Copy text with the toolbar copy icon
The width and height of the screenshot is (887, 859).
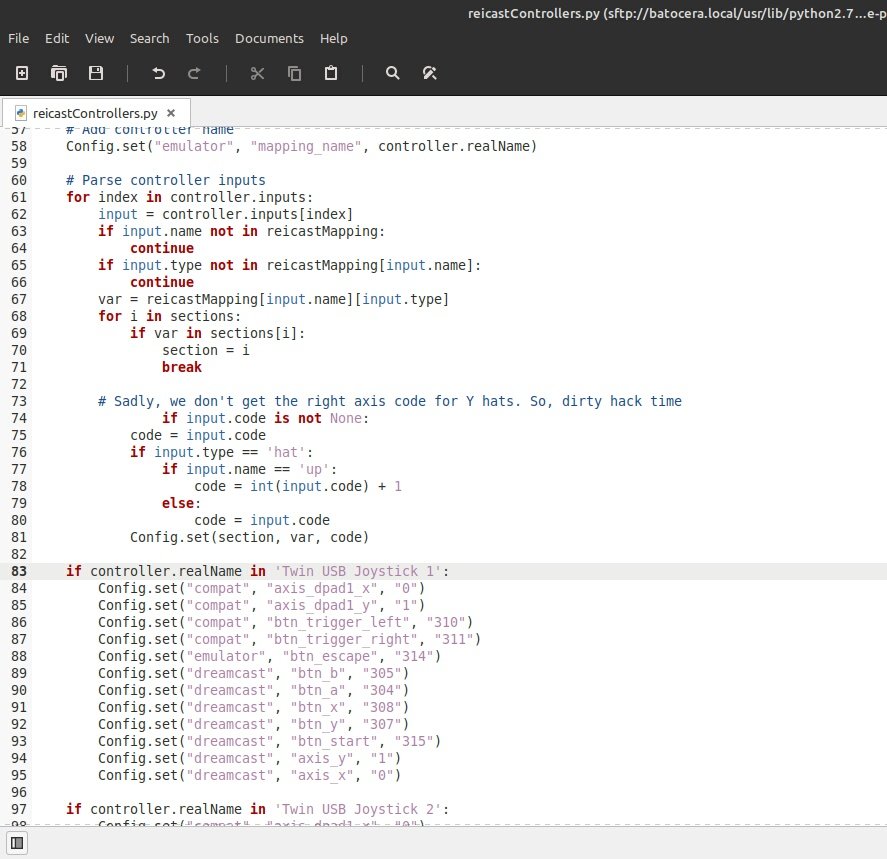point(294,72)
